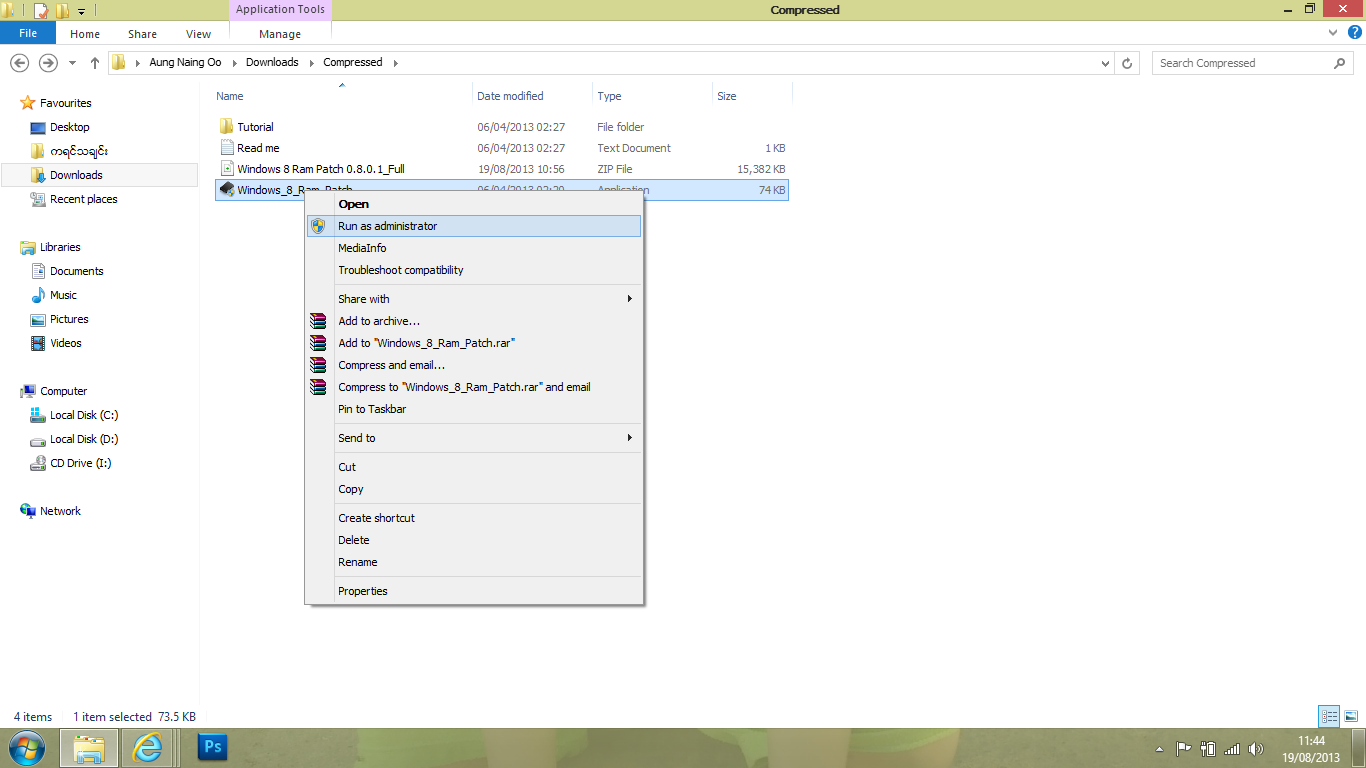
Task: Click WinRAR icon beside Compress to rar and email
Action: (318, 387)
